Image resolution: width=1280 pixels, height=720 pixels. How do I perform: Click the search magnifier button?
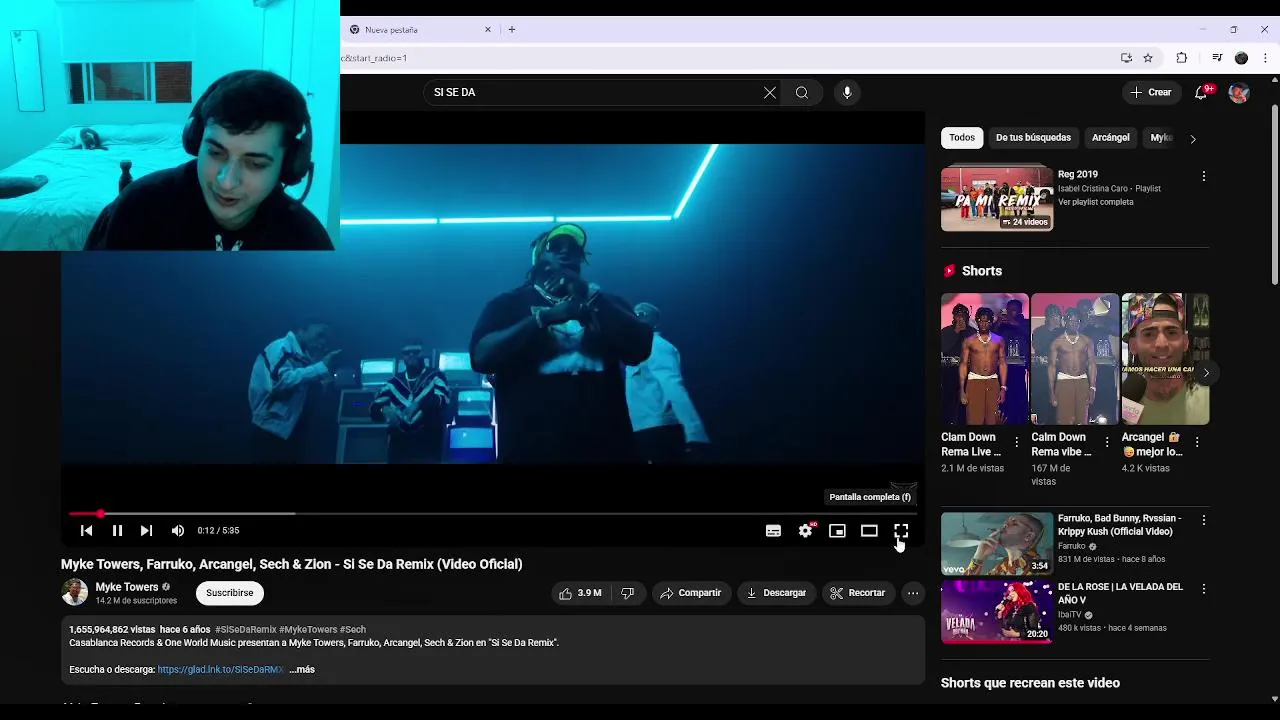point(802,93)
